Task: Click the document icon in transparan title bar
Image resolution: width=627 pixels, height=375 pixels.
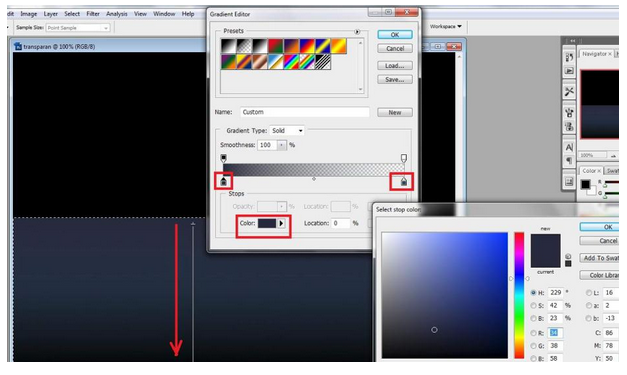Action: pyautogui.click(x=18, y=46)
